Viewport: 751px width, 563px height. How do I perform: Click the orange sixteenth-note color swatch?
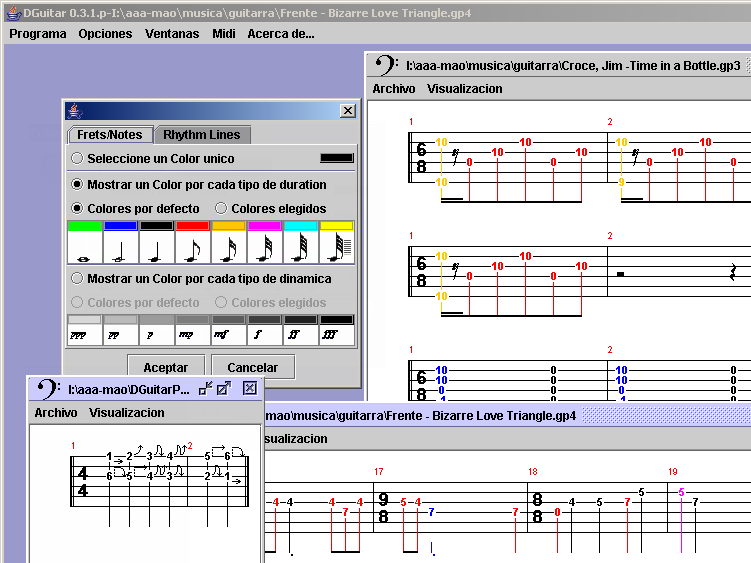click(228, 226)
